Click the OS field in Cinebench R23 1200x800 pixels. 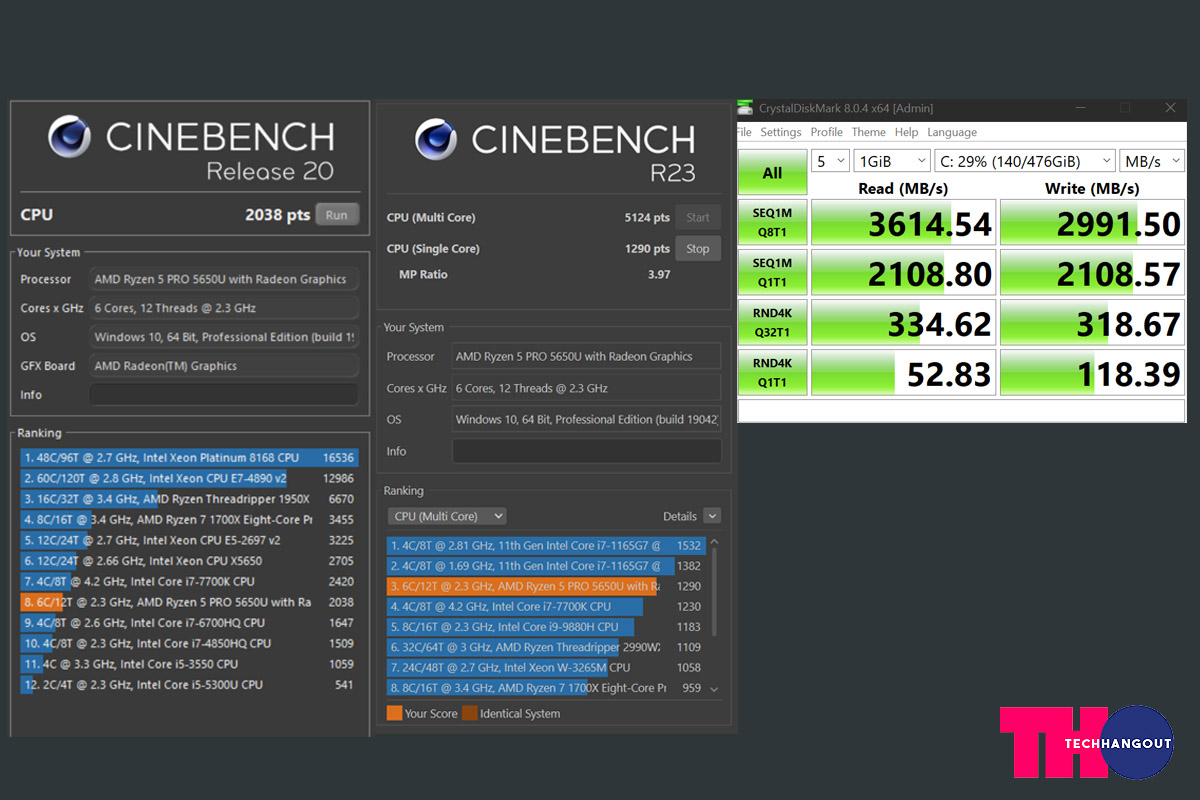click(587, 420)
